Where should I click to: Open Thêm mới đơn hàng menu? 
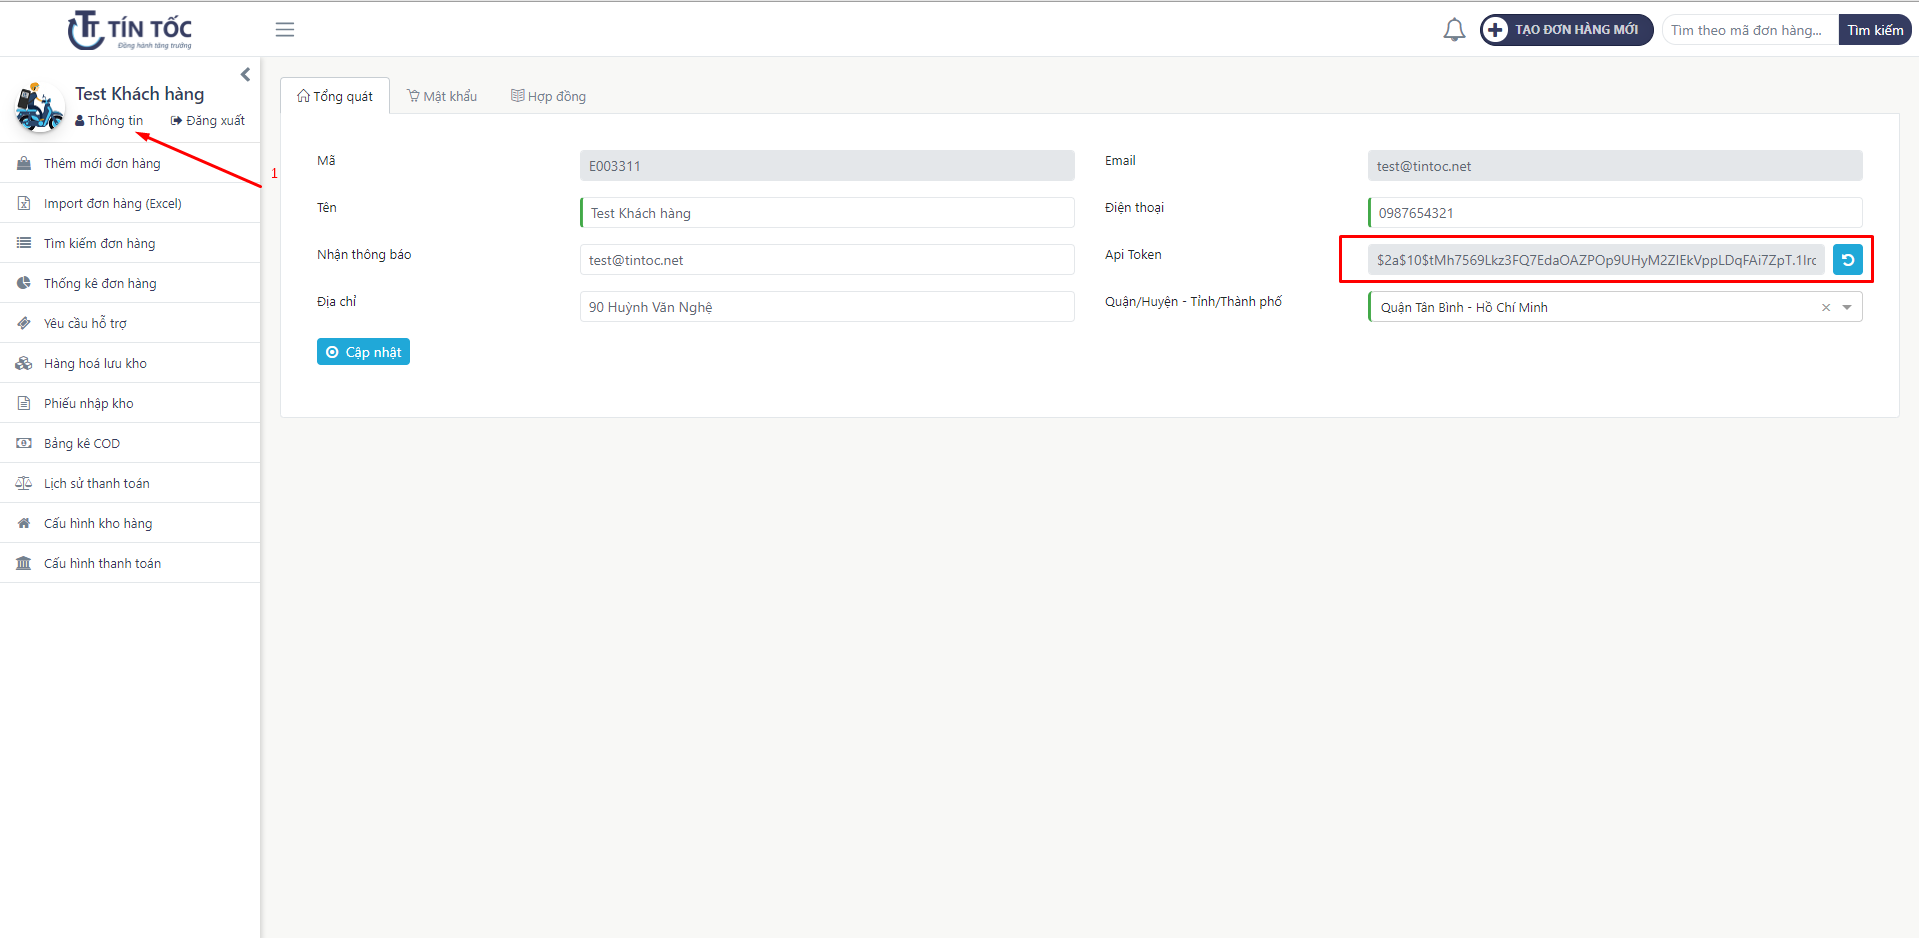[x=102, y=163]
